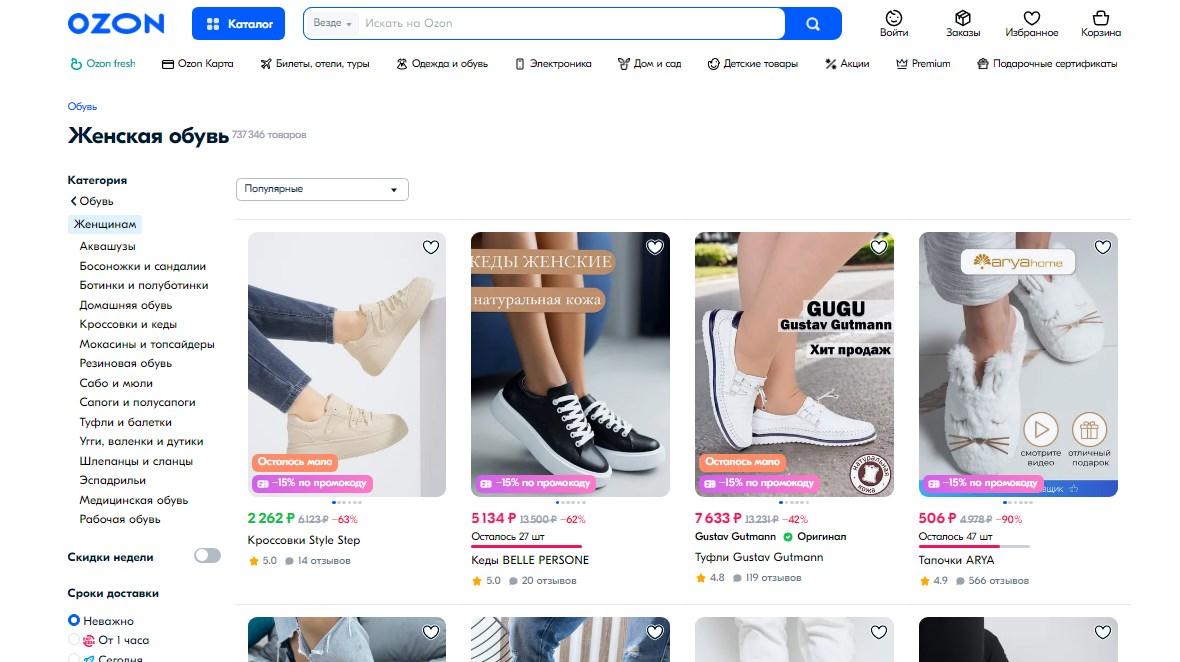Select the Неважно delivery radio button
Image resolution: width=1180 pixels, height=662 pixels.
74,621
